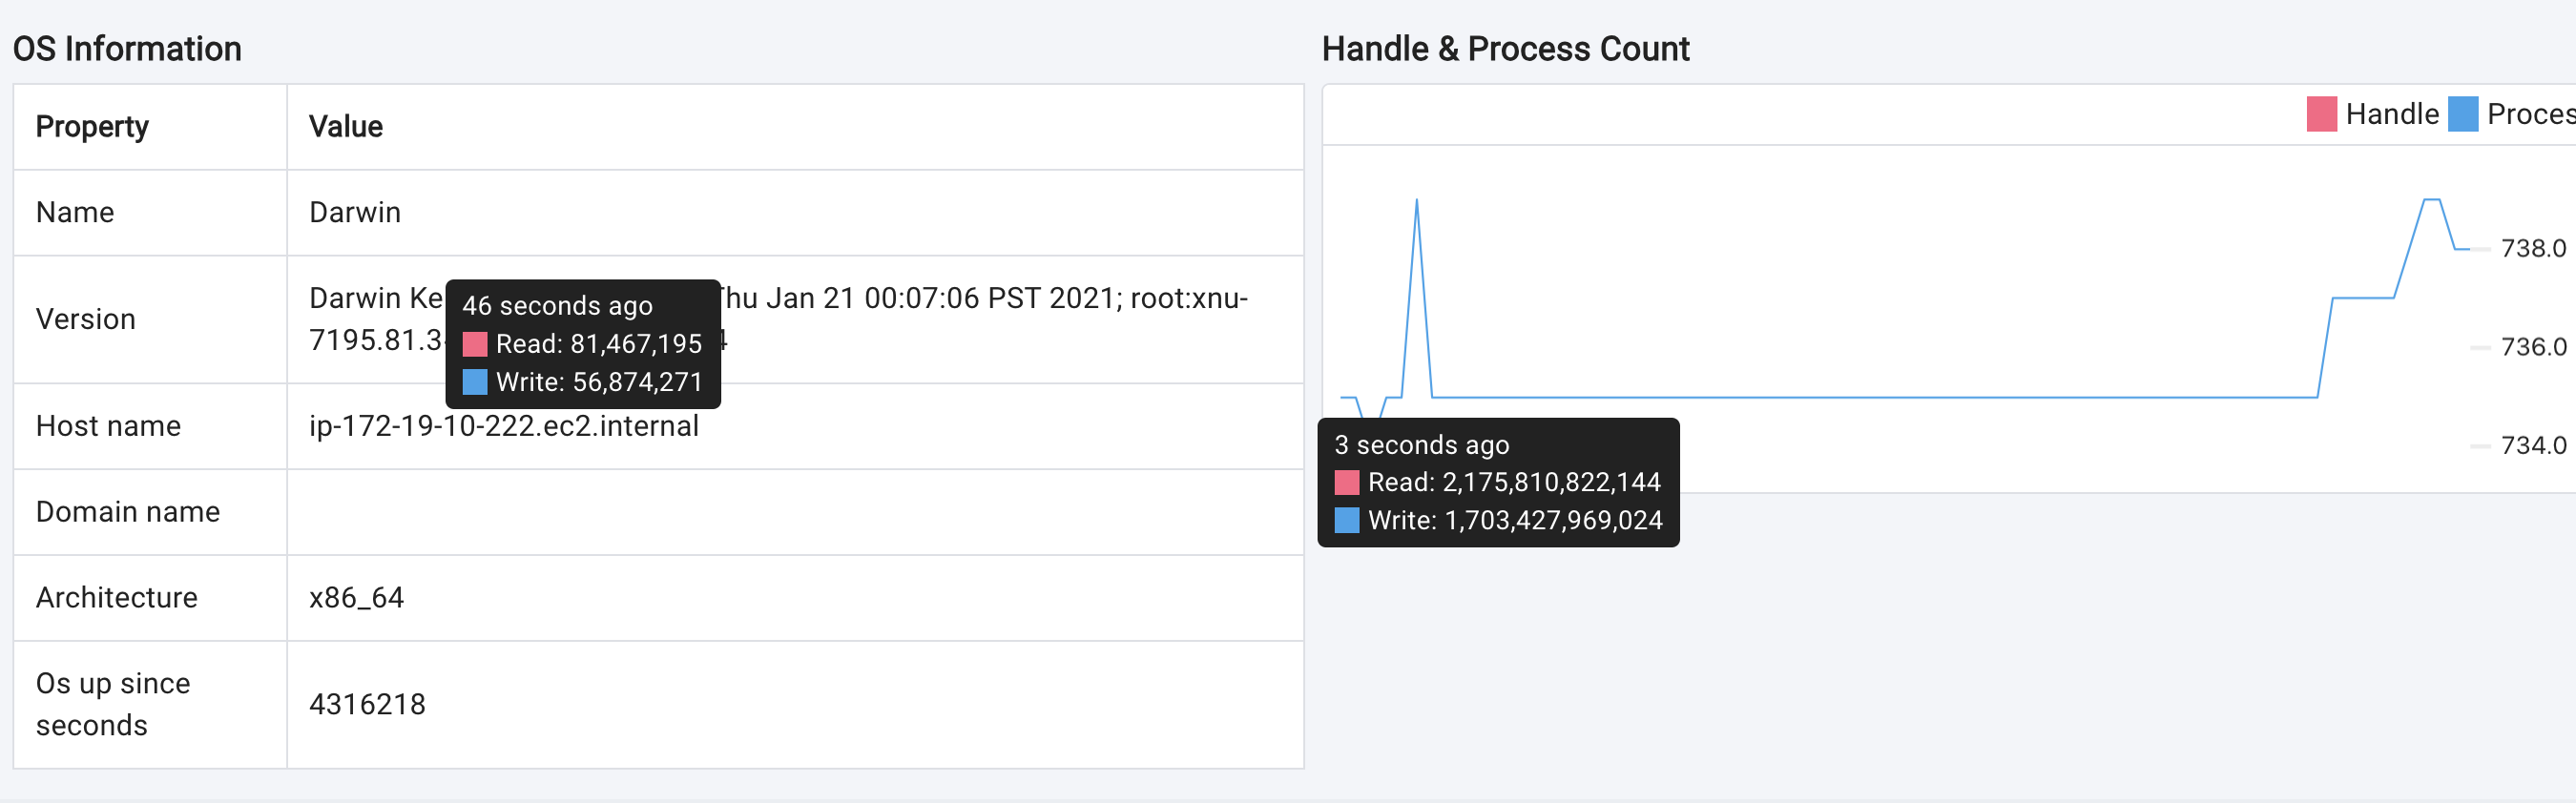Toggle the Process legend blue box
Viewport: 2576px width, 803px height.
pyautogui.click(x=2462, y=114)
